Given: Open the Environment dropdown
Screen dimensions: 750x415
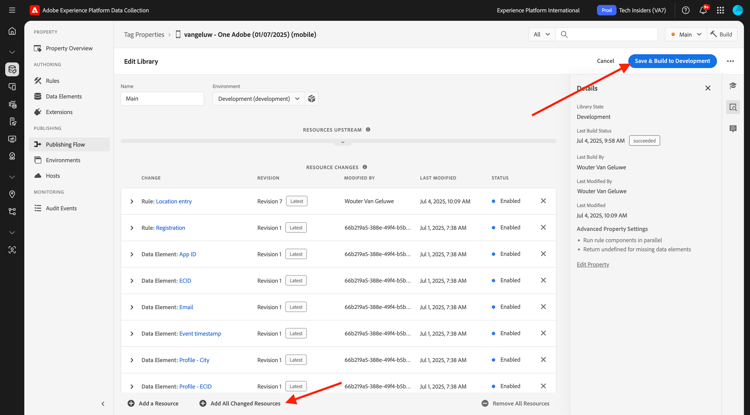Looking at the screenshot, I should (x=259, y=99).
